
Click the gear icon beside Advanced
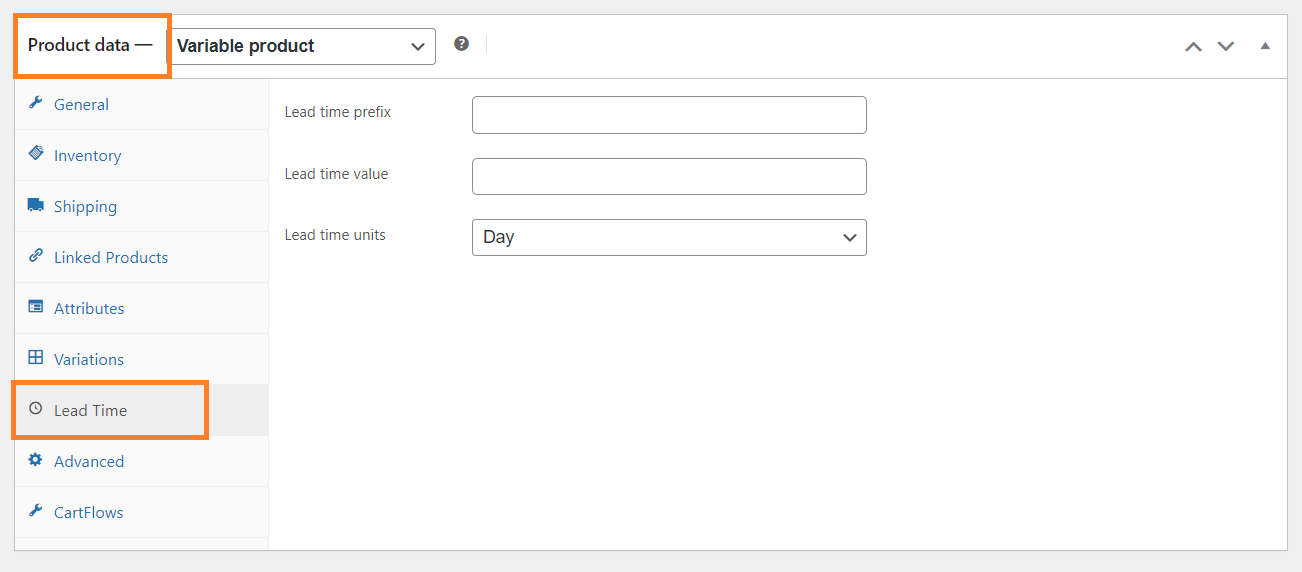(36, 460)
